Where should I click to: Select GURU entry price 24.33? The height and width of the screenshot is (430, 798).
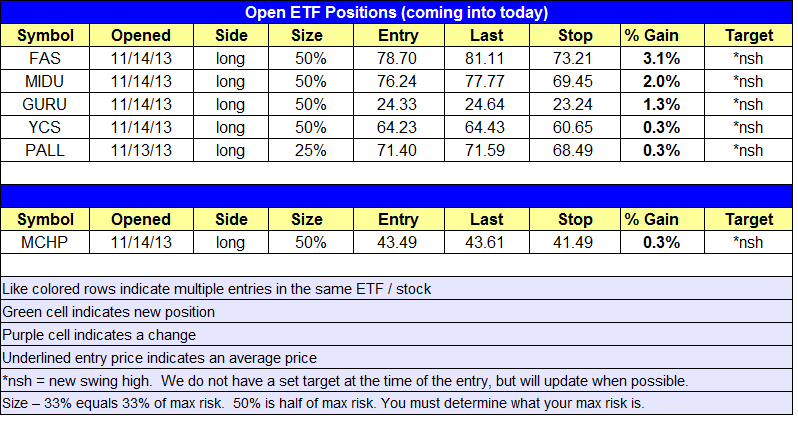click(398, 104)
